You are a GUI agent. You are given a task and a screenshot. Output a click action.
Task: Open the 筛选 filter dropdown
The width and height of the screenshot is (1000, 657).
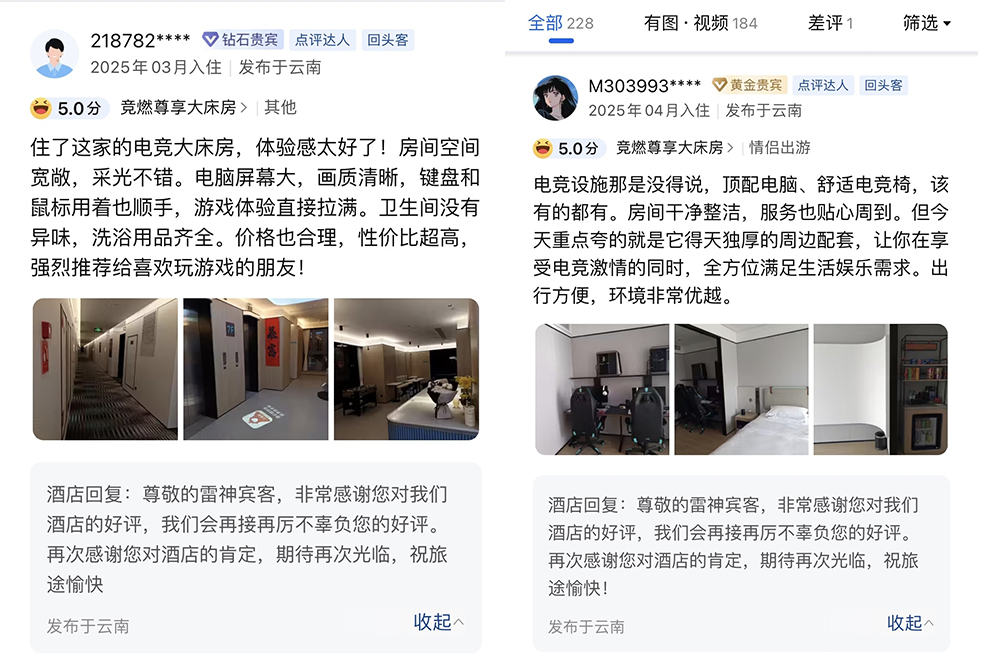(x=927, y=24)
